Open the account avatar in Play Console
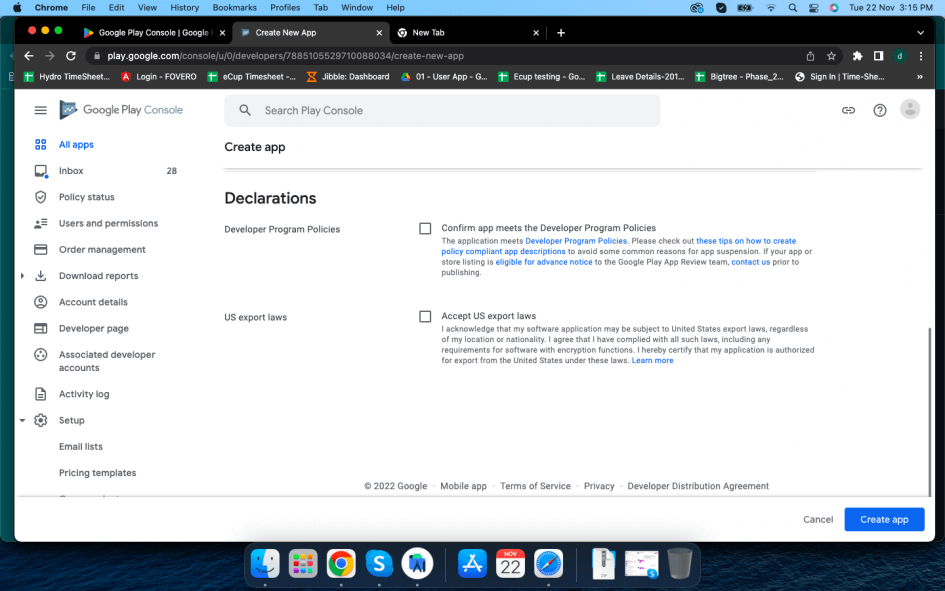Viewport: 945px width, 591px height. click(910, 110)
